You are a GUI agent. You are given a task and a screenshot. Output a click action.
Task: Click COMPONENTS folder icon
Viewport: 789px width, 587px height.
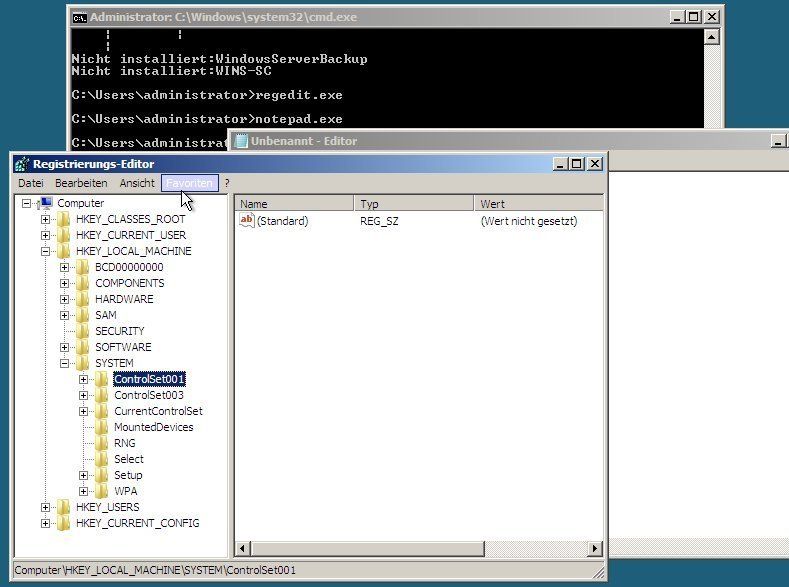point(83,283)
